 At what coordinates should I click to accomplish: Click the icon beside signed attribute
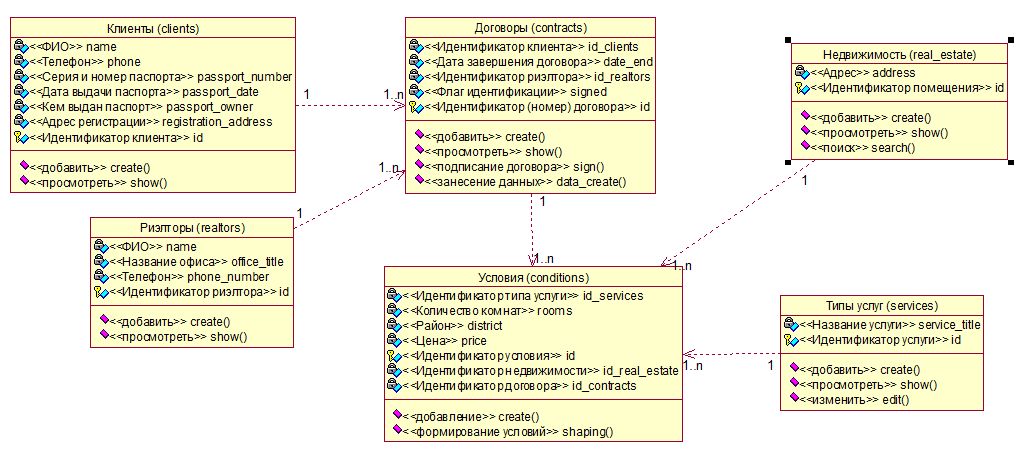point(416,91)
